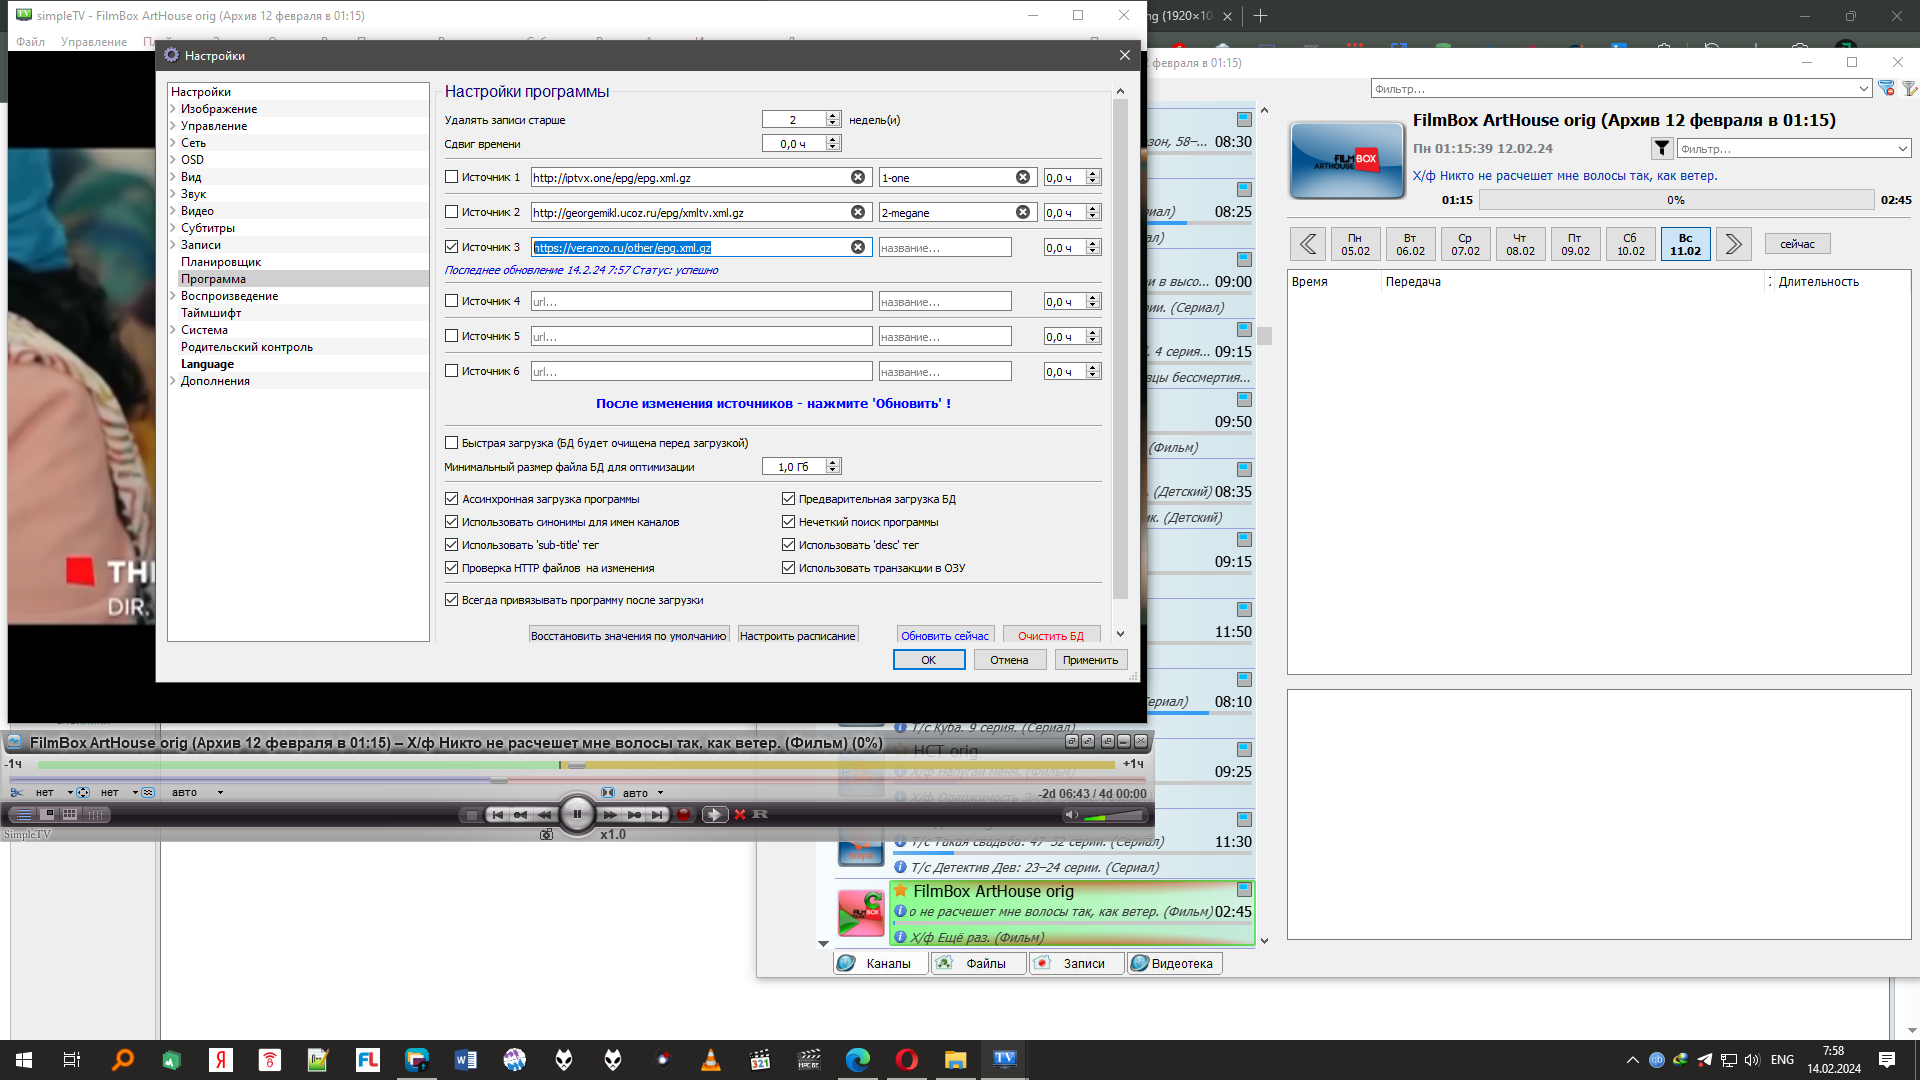Viewport: 1920px width, 1080px height.
Task: Click Настроить расписание button
Action: click(797, 636)
